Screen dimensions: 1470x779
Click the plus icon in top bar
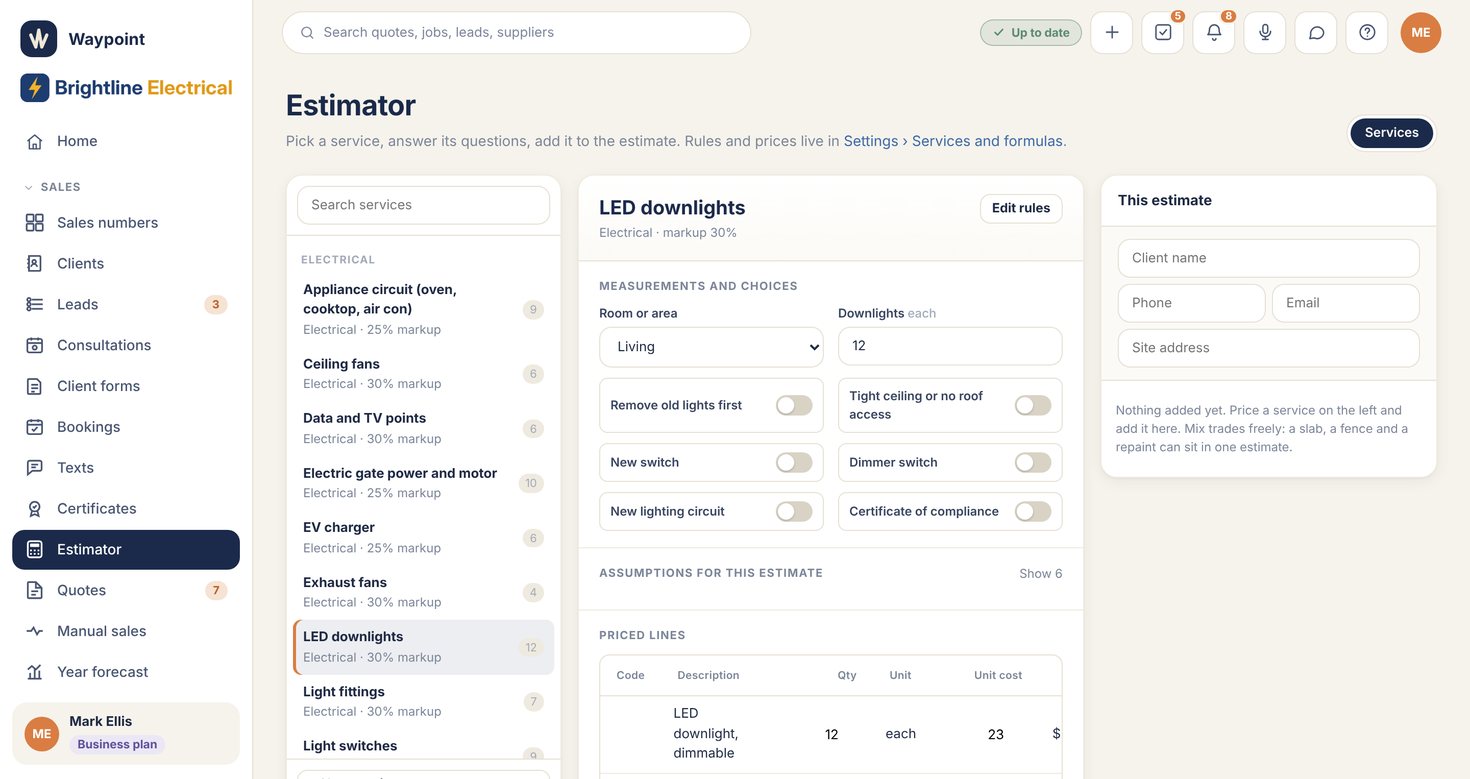point(1112,32)
